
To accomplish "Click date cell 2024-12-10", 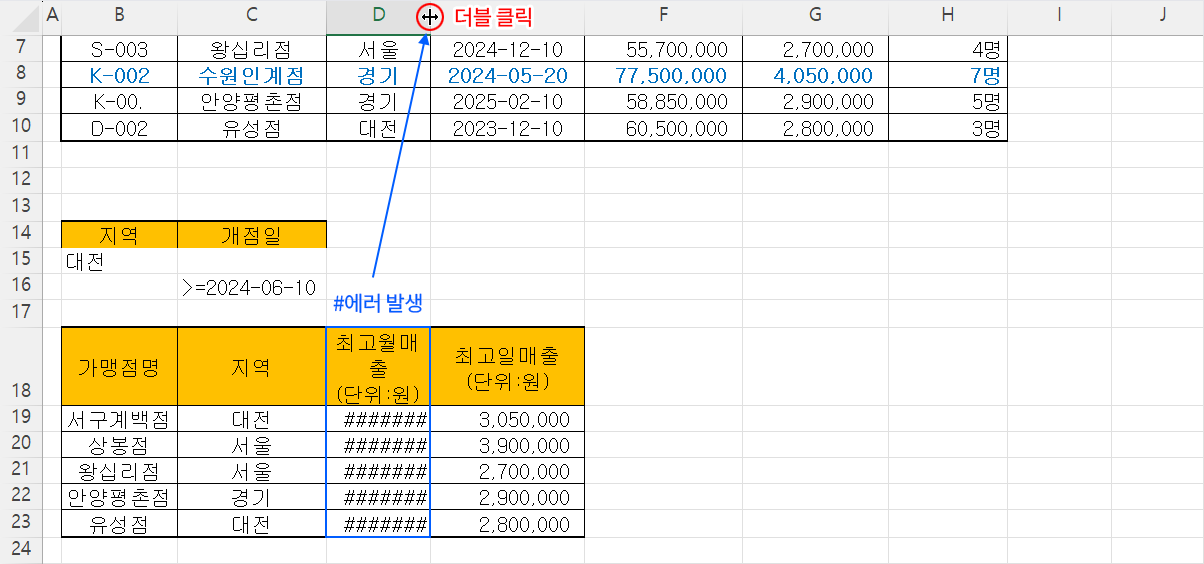I will [x=508, y=49].
